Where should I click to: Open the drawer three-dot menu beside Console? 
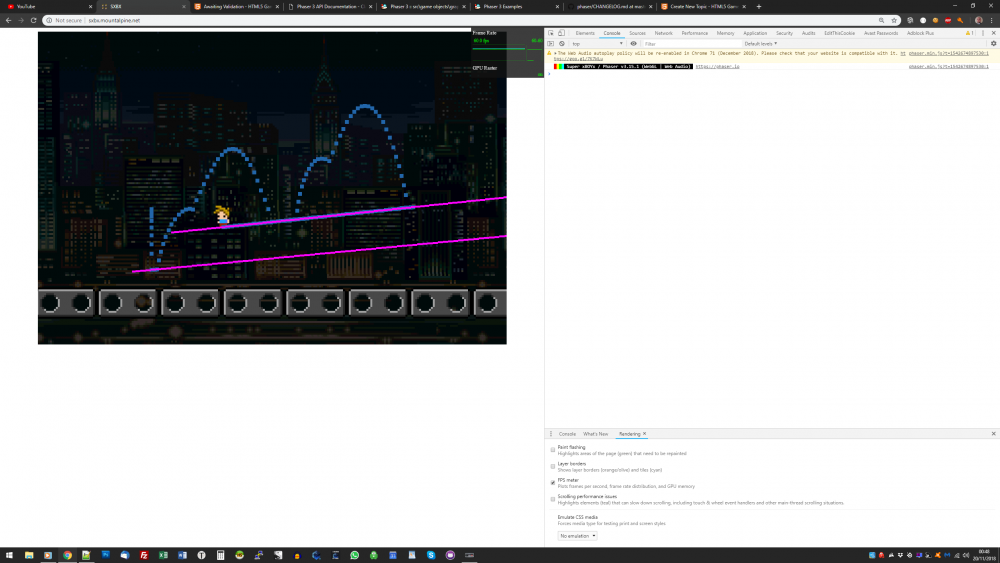tap(550, 434)
